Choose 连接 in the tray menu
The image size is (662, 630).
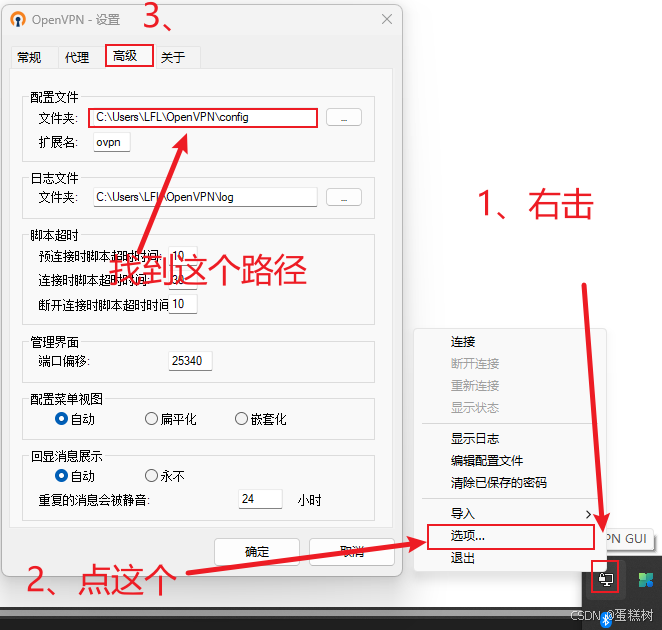pyautogui.click(x=510, y=342)
